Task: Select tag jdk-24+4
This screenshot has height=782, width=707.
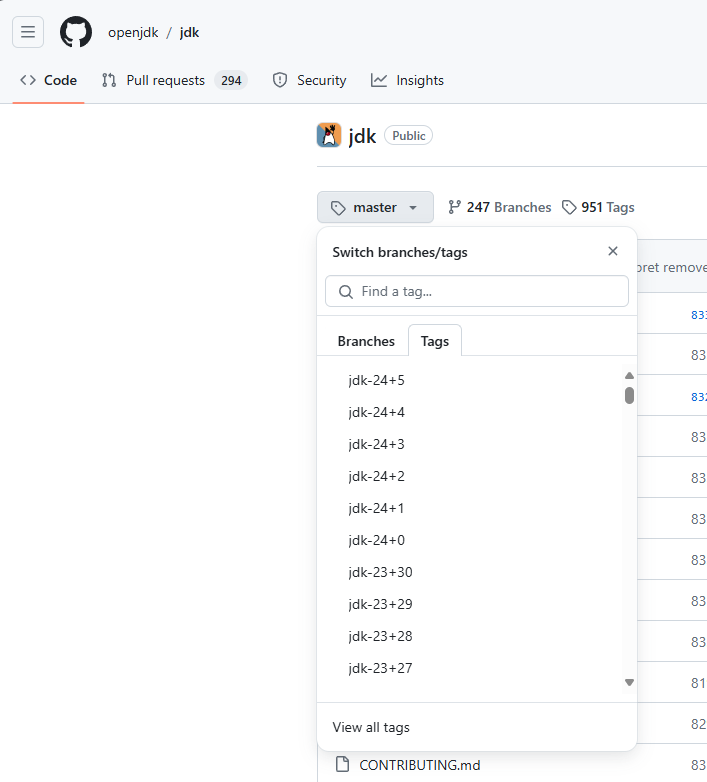Action: pos(376,412)
